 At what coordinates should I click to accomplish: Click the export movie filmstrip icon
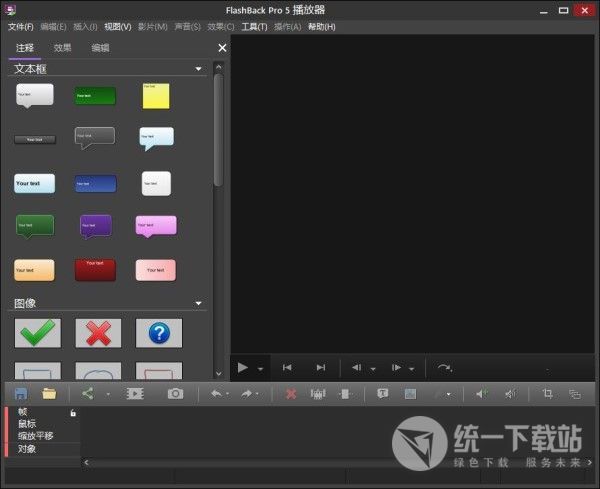(x=135, y=394)
